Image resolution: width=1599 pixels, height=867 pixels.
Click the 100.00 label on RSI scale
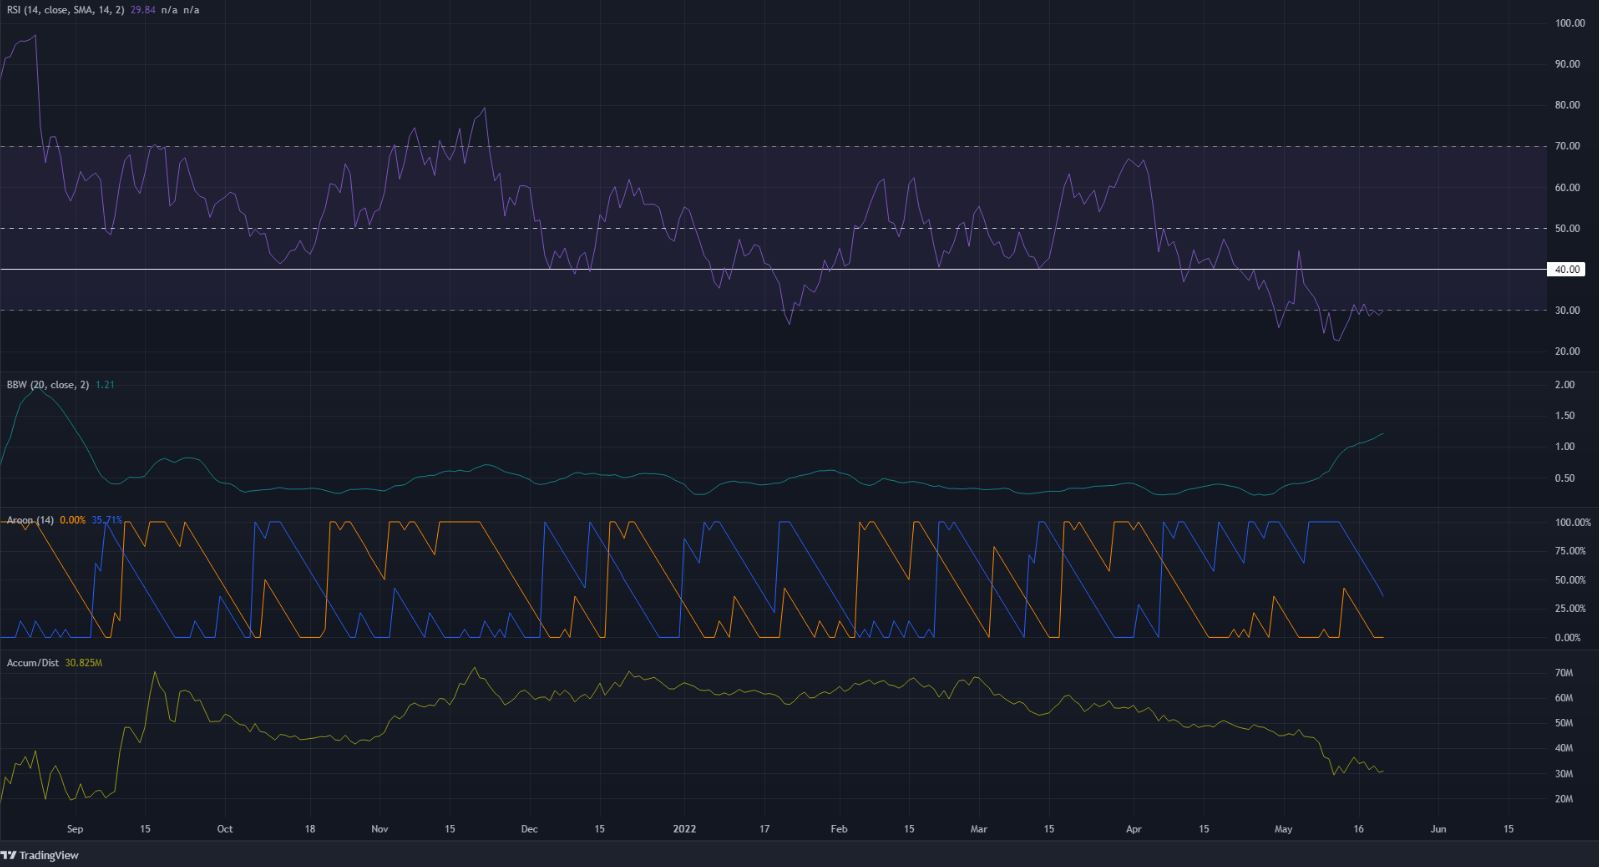click(1569, 23)
